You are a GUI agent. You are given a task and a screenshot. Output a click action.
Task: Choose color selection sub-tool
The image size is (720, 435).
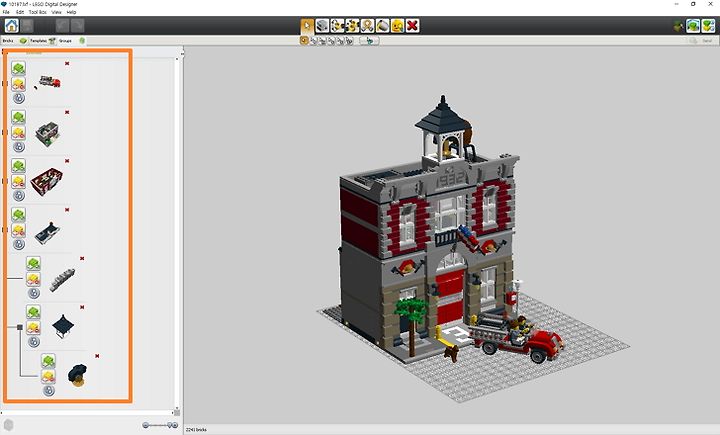(x=331, y=41)
